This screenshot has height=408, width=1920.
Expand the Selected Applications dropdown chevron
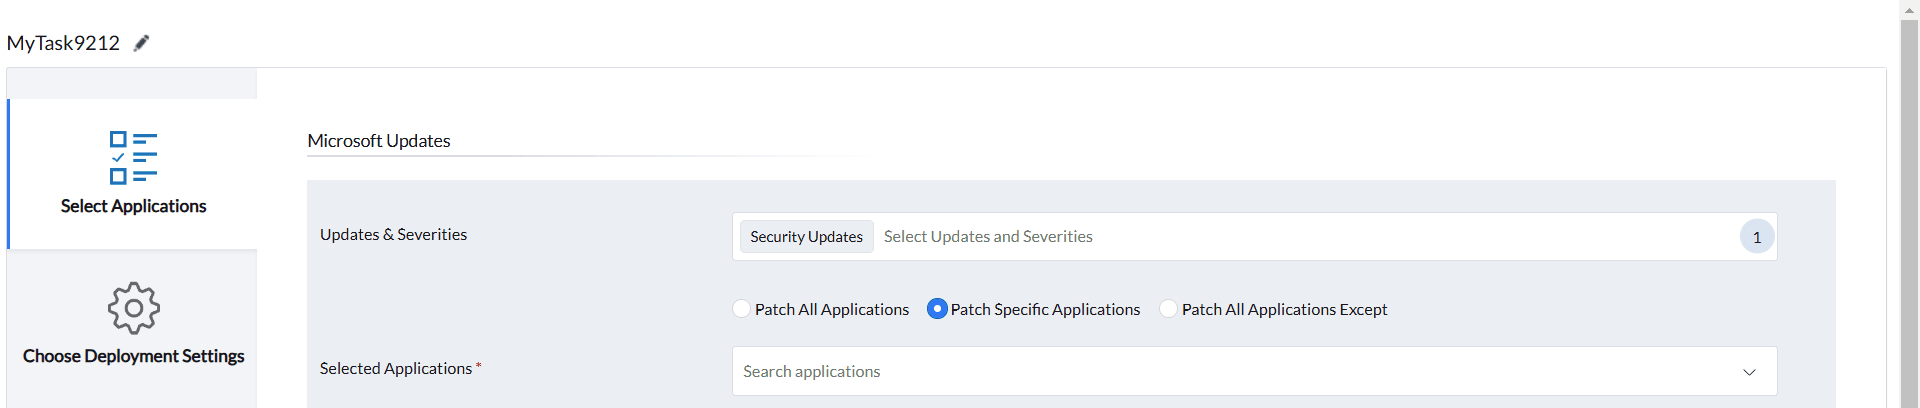[1749, 372]
